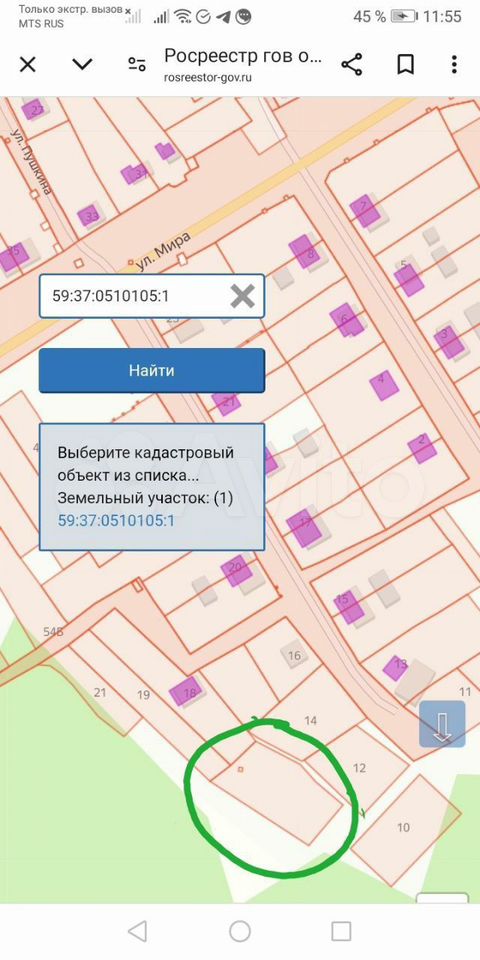Click the blue Найти button
The width and height of the screenshot is (480, 960).
coord(152,370)
